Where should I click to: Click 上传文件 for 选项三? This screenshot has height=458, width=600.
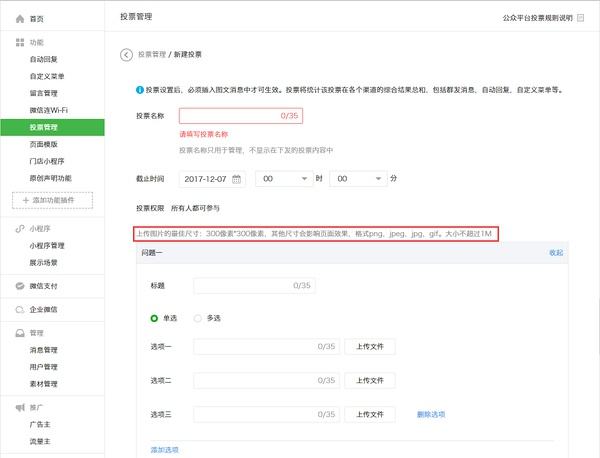(370, 414)
